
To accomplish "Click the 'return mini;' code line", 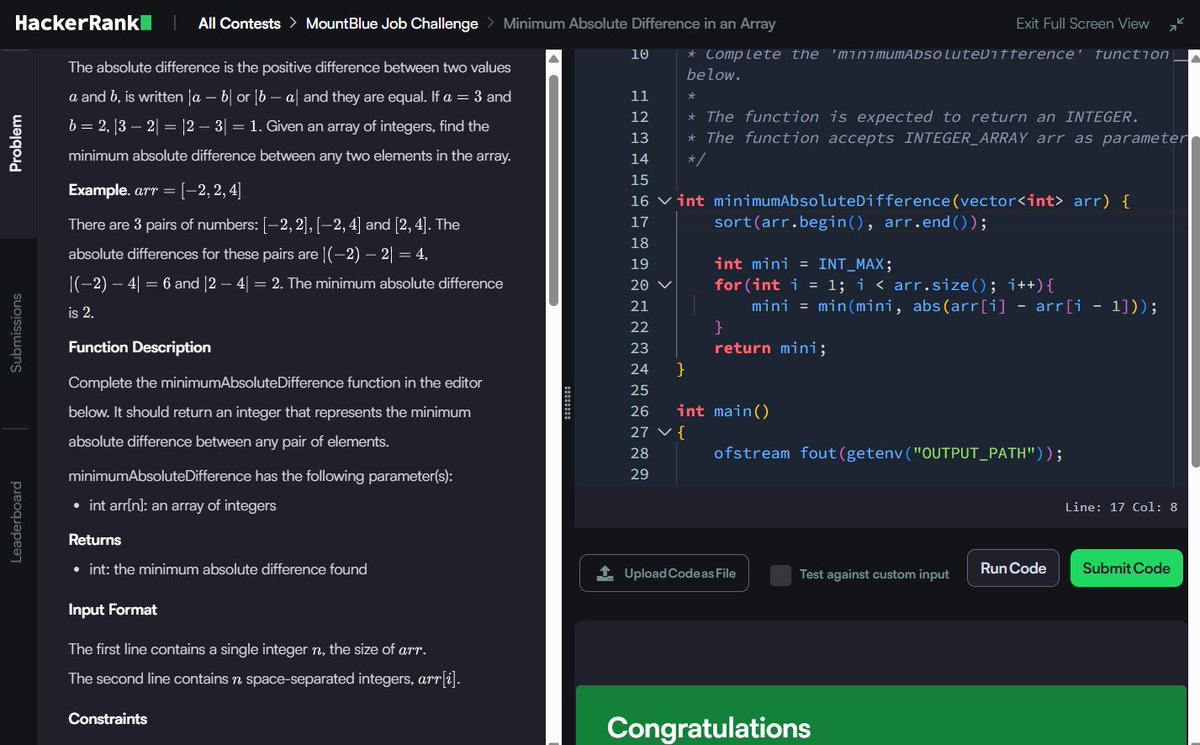I will [x=770, y=348].
